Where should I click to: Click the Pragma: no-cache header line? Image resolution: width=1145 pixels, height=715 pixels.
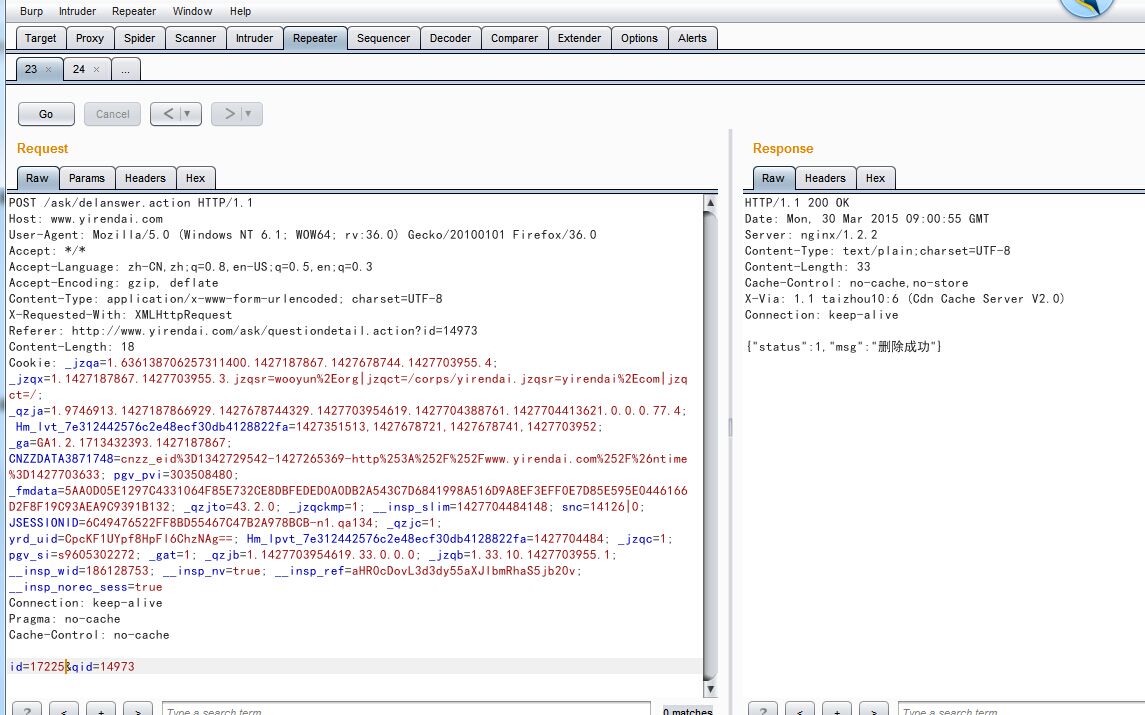[64, 619]
